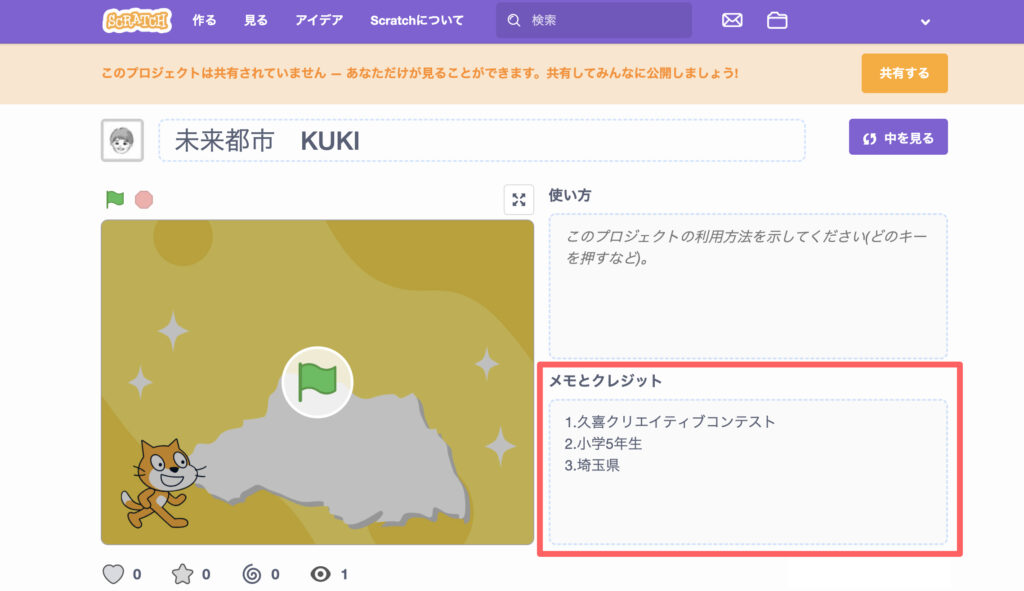1024x591 pixels.
Task: Start project with small green flag
Action: [115, 199]
